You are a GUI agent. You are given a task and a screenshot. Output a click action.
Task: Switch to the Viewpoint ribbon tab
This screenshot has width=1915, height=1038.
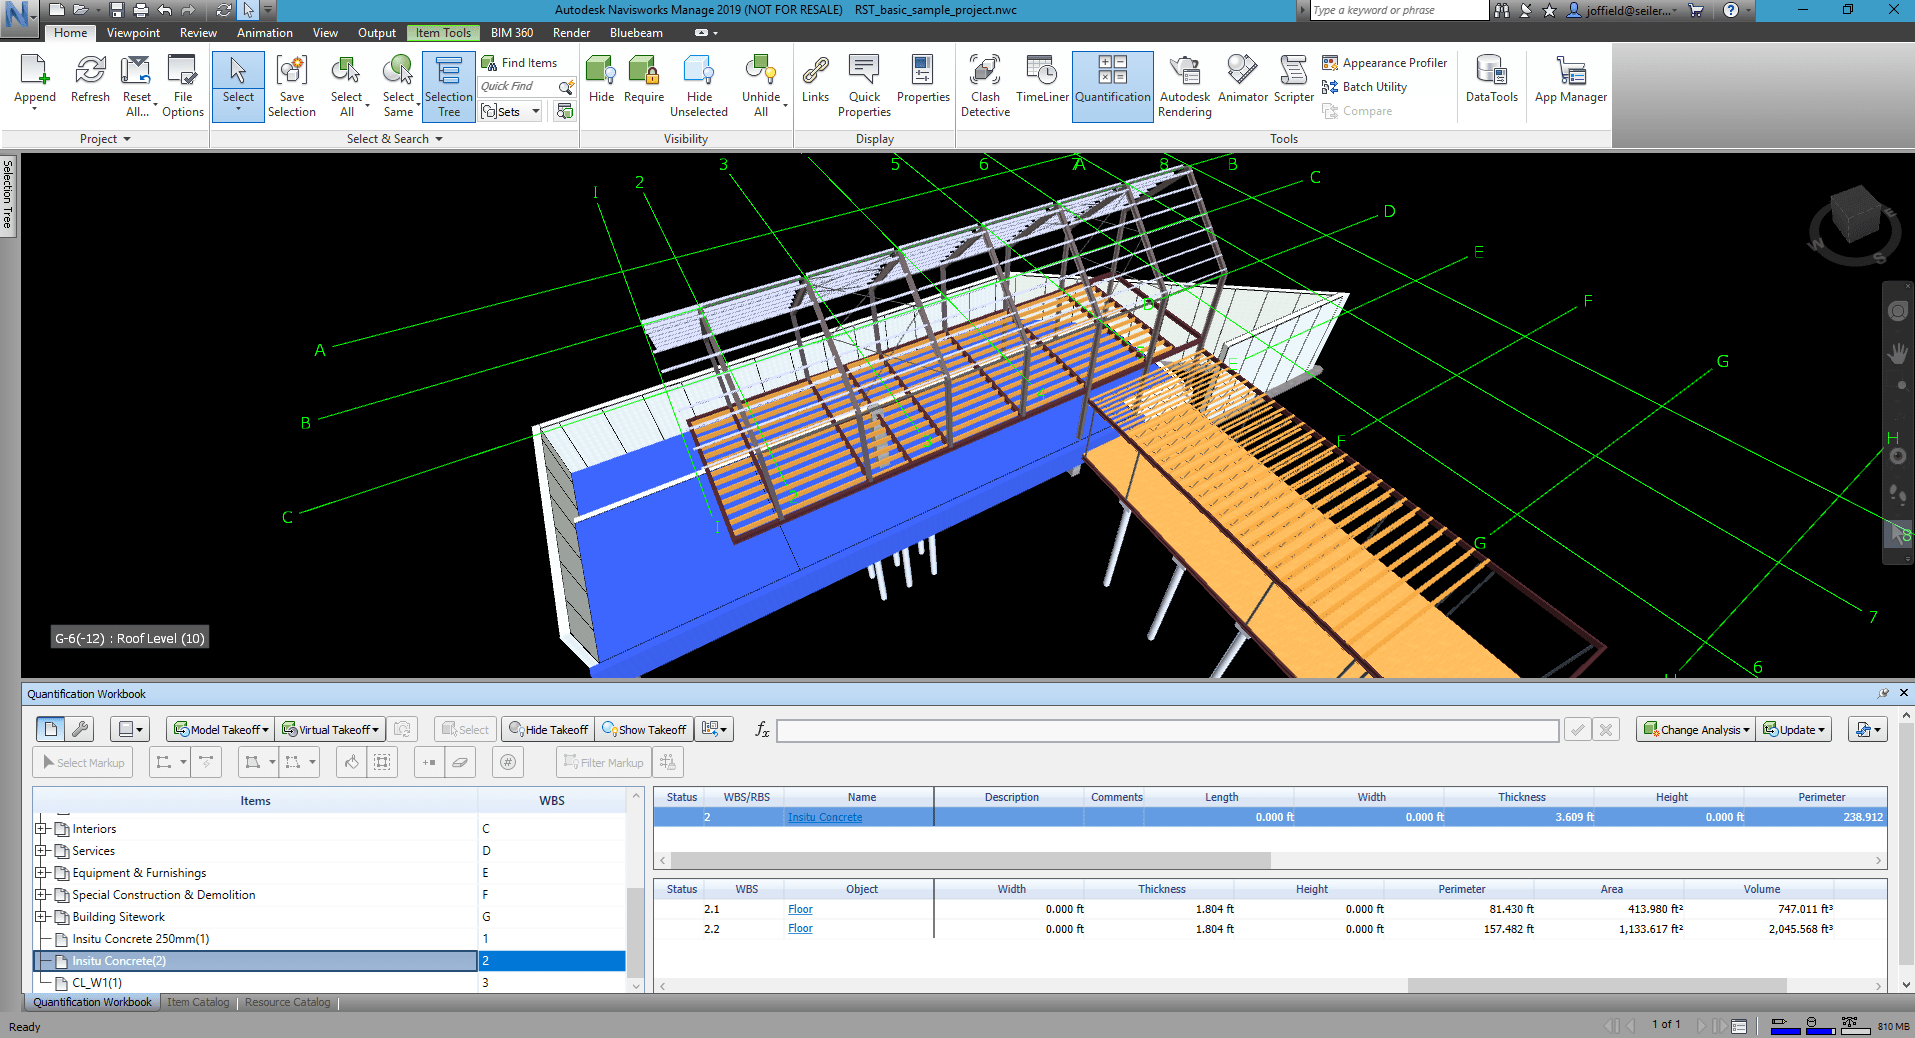point(133,33)
